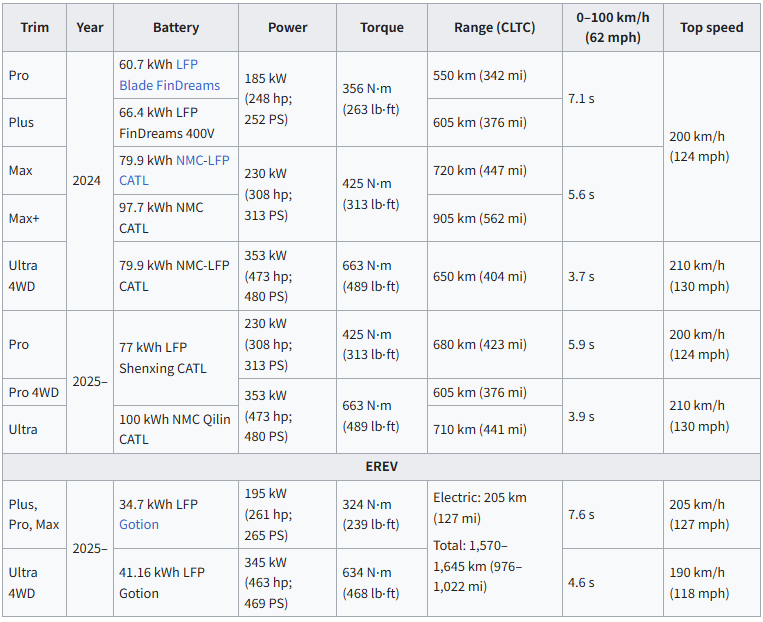Viewport: 763px width, 622px height.
Task: Click the 2024 year cell
Action: 90,181
